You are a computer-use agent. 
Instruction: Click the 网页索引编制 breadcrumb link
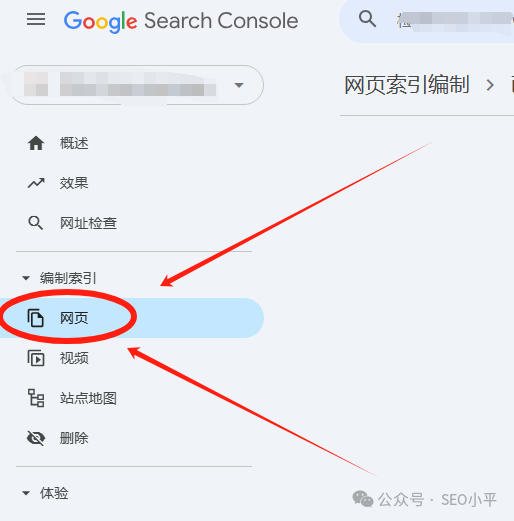coord(407,85)
